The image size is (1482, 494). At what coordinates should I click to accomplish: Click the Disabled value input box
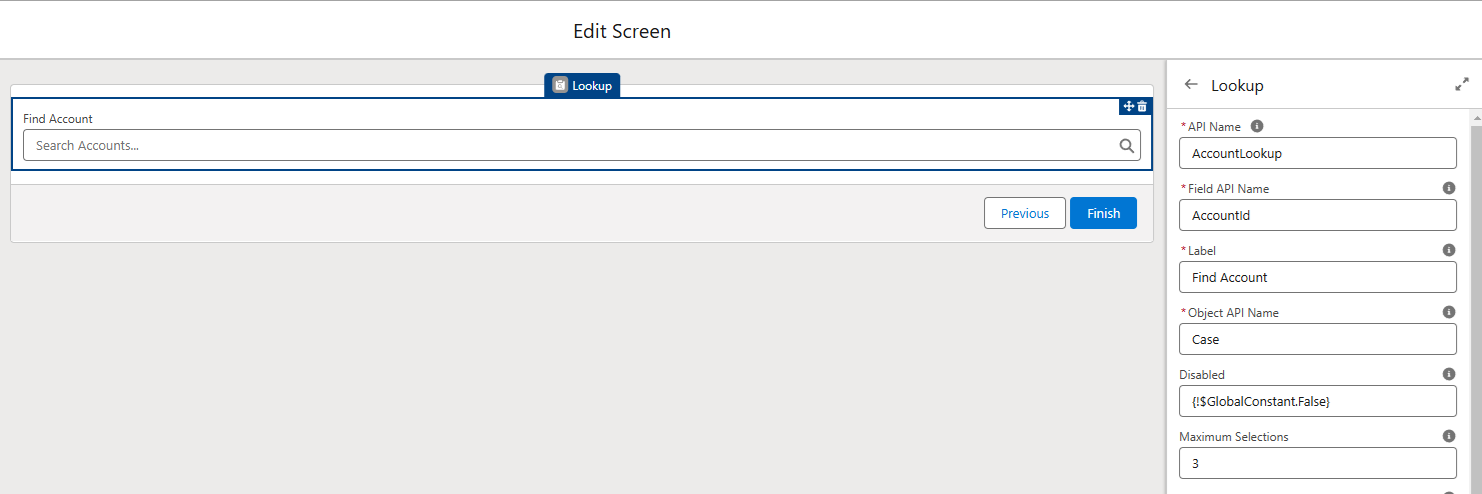(1317, 401)
